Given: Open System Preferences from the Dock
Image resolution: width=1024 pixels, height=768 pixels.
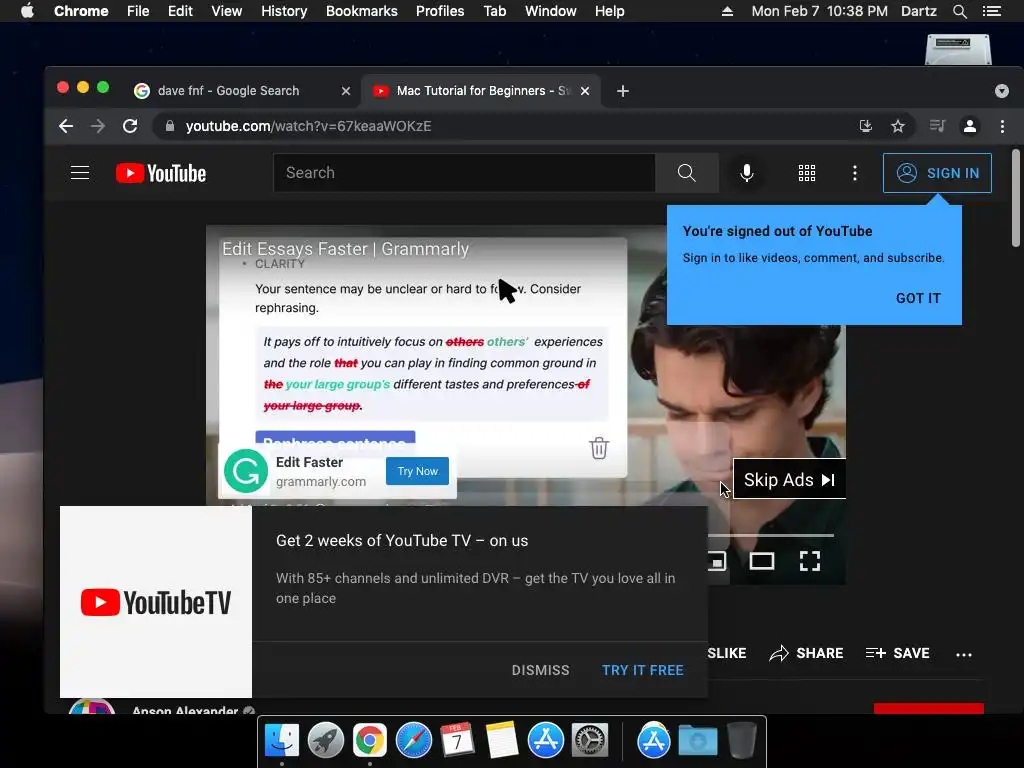Looking at the screenshot, I should pyautogui.click(x=590, y=741).
